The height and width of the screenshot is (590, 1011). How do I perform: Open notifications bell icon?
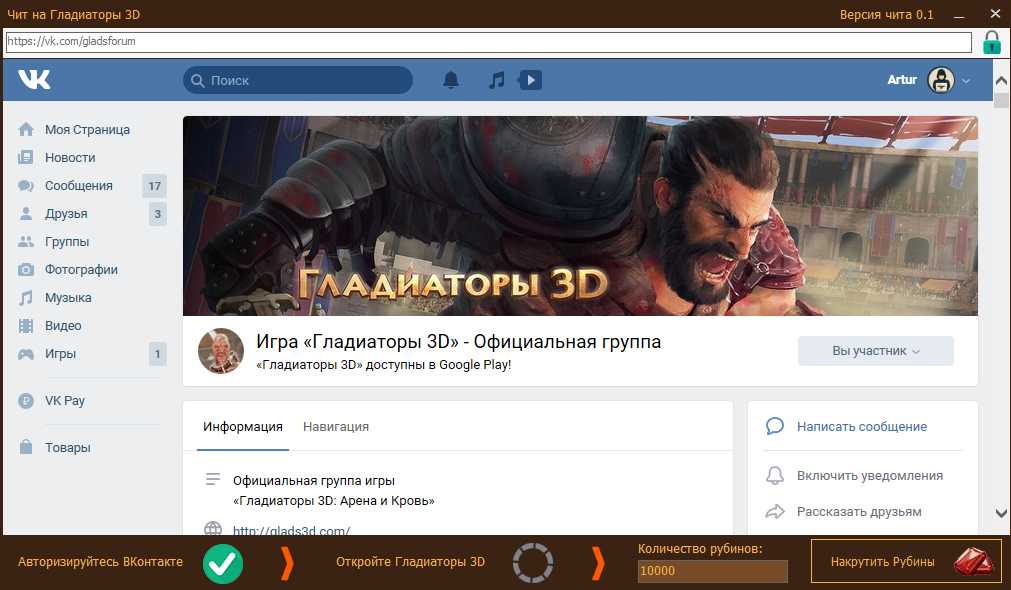451,80
